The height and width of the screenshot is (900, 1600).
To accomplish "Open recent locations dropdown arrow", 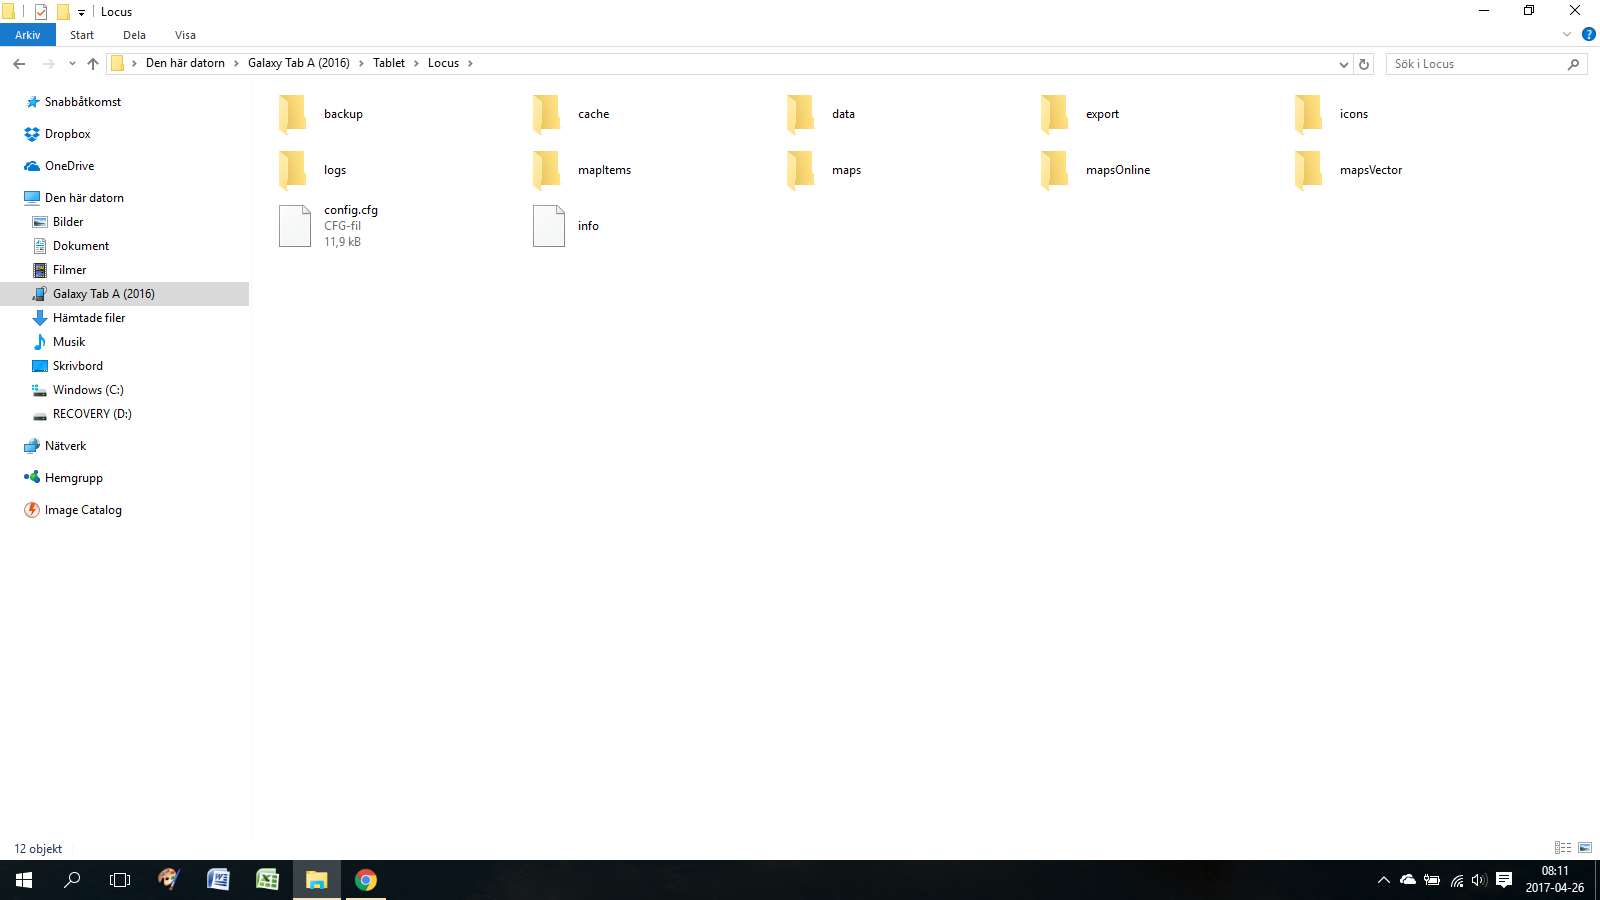I will tap(72, 64).
